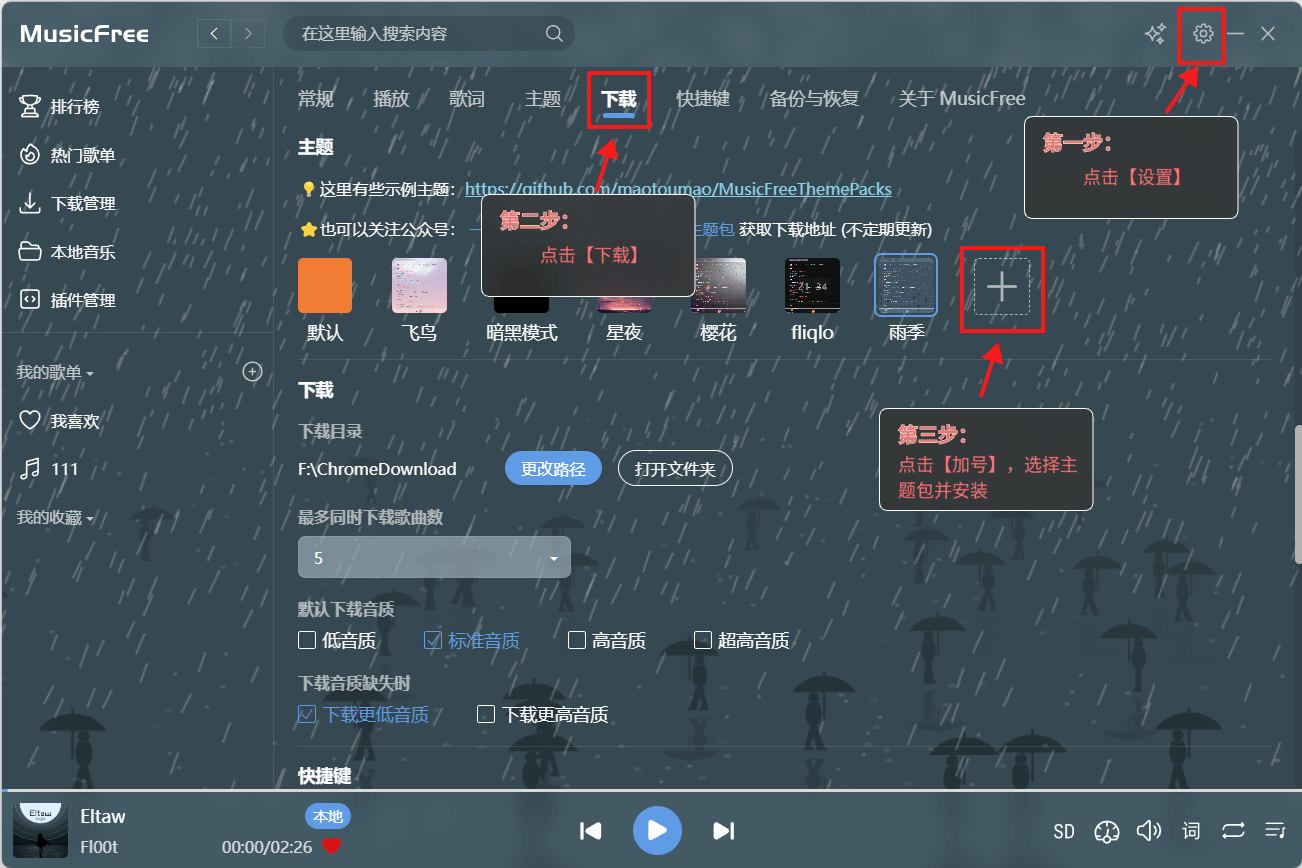Viewport: 1302px width, 868px height.
Task: Select the 樱花 theme thumbnail
Action: click(719, 286)
